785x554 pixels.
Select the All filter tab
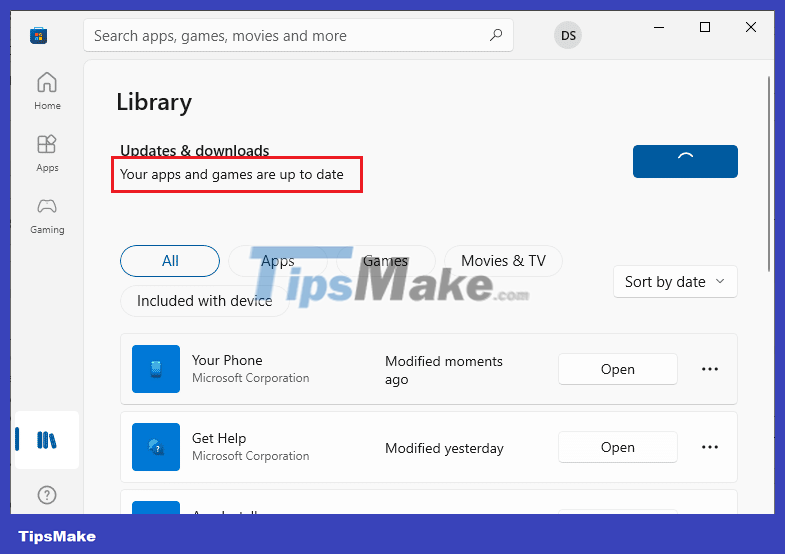click(170, 261)
